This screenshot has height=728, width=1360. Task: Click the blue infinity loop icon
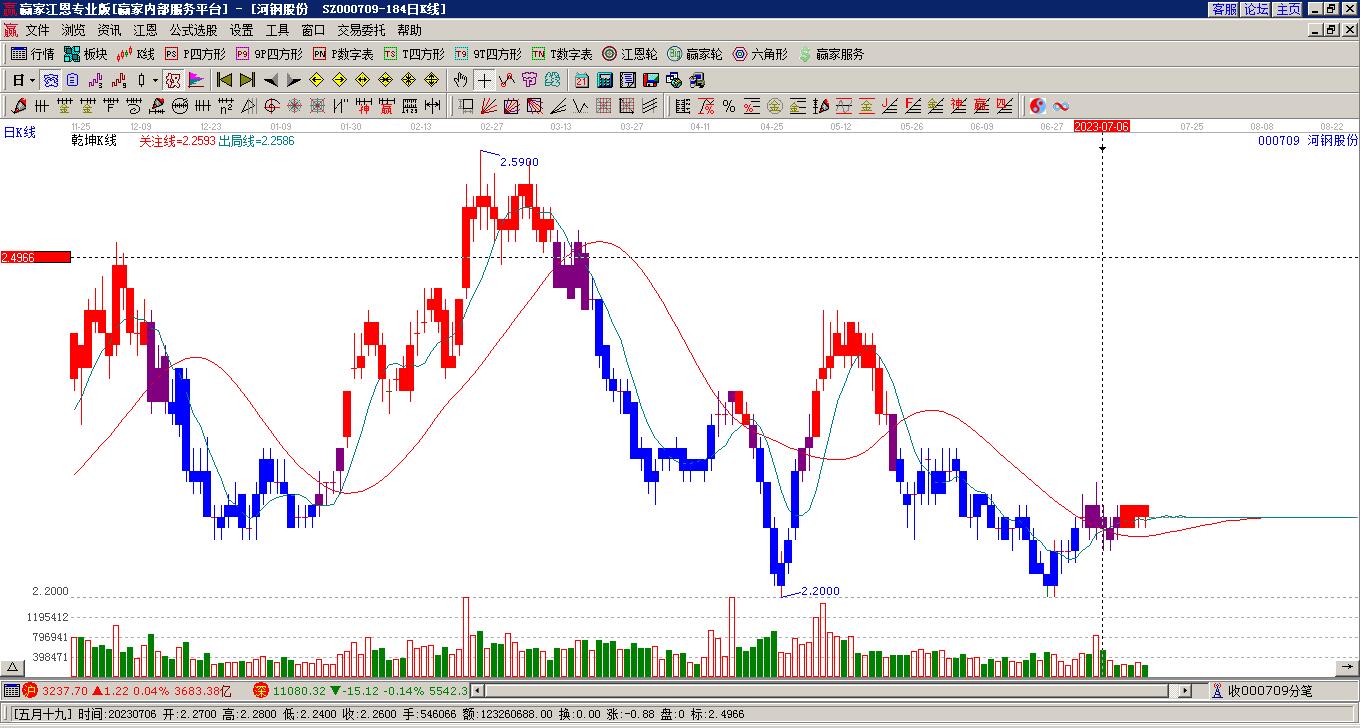pyautogui.click(x=1061, y=106)
